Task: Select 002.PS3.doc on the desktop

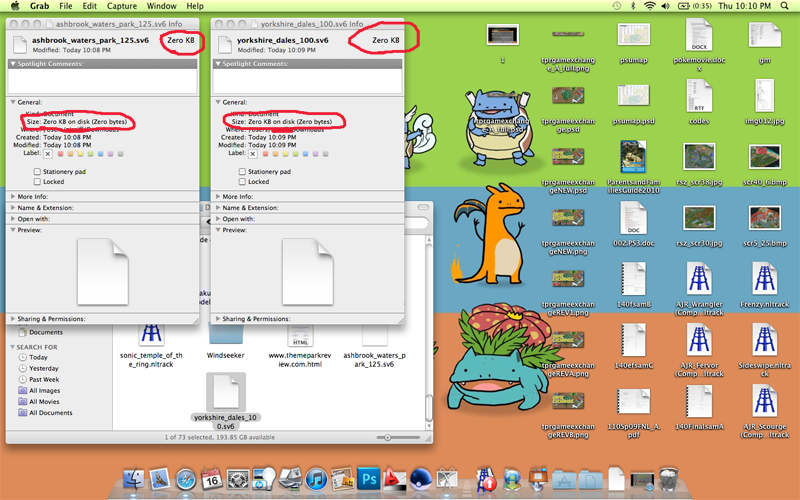Action: point(633,224)
